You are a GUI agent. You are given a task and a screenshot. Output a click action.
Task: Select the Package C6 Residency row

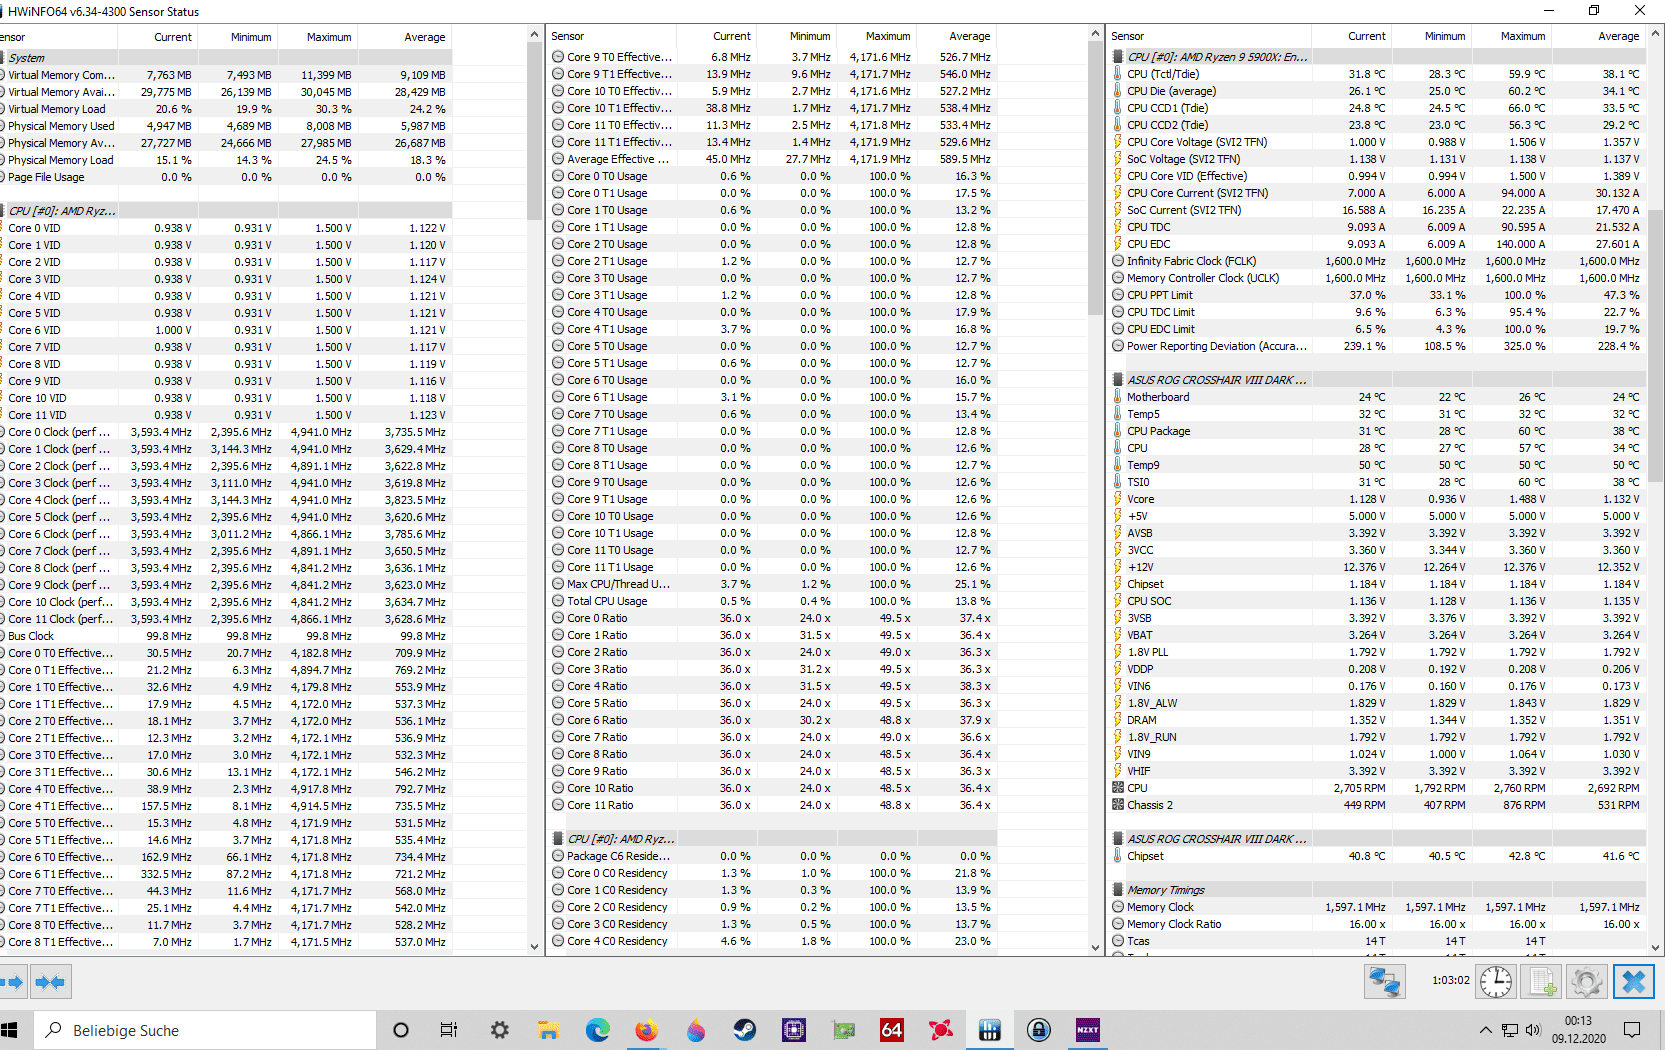[x=774, y=856]
